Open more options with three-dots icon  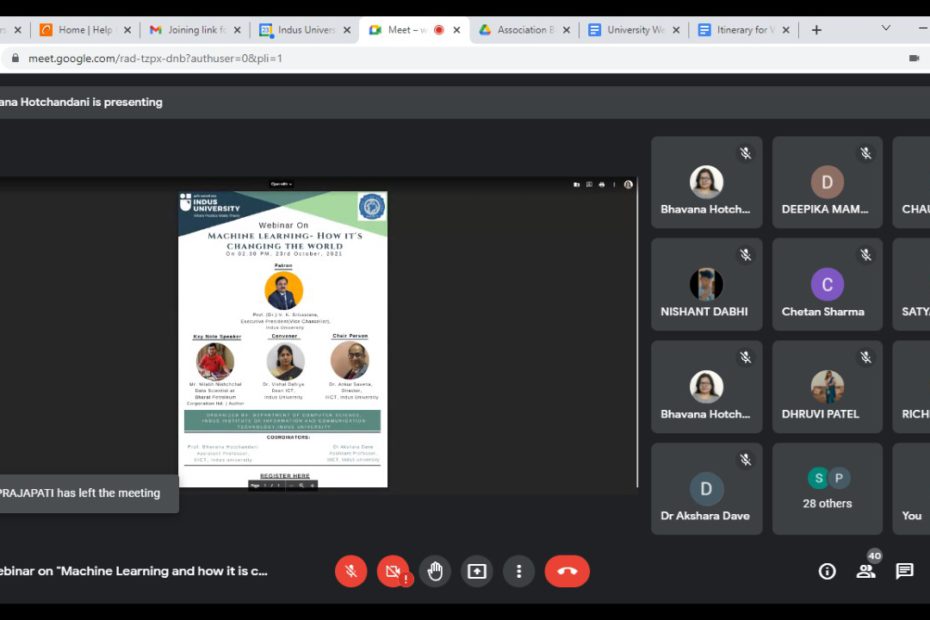click(519, 571)
